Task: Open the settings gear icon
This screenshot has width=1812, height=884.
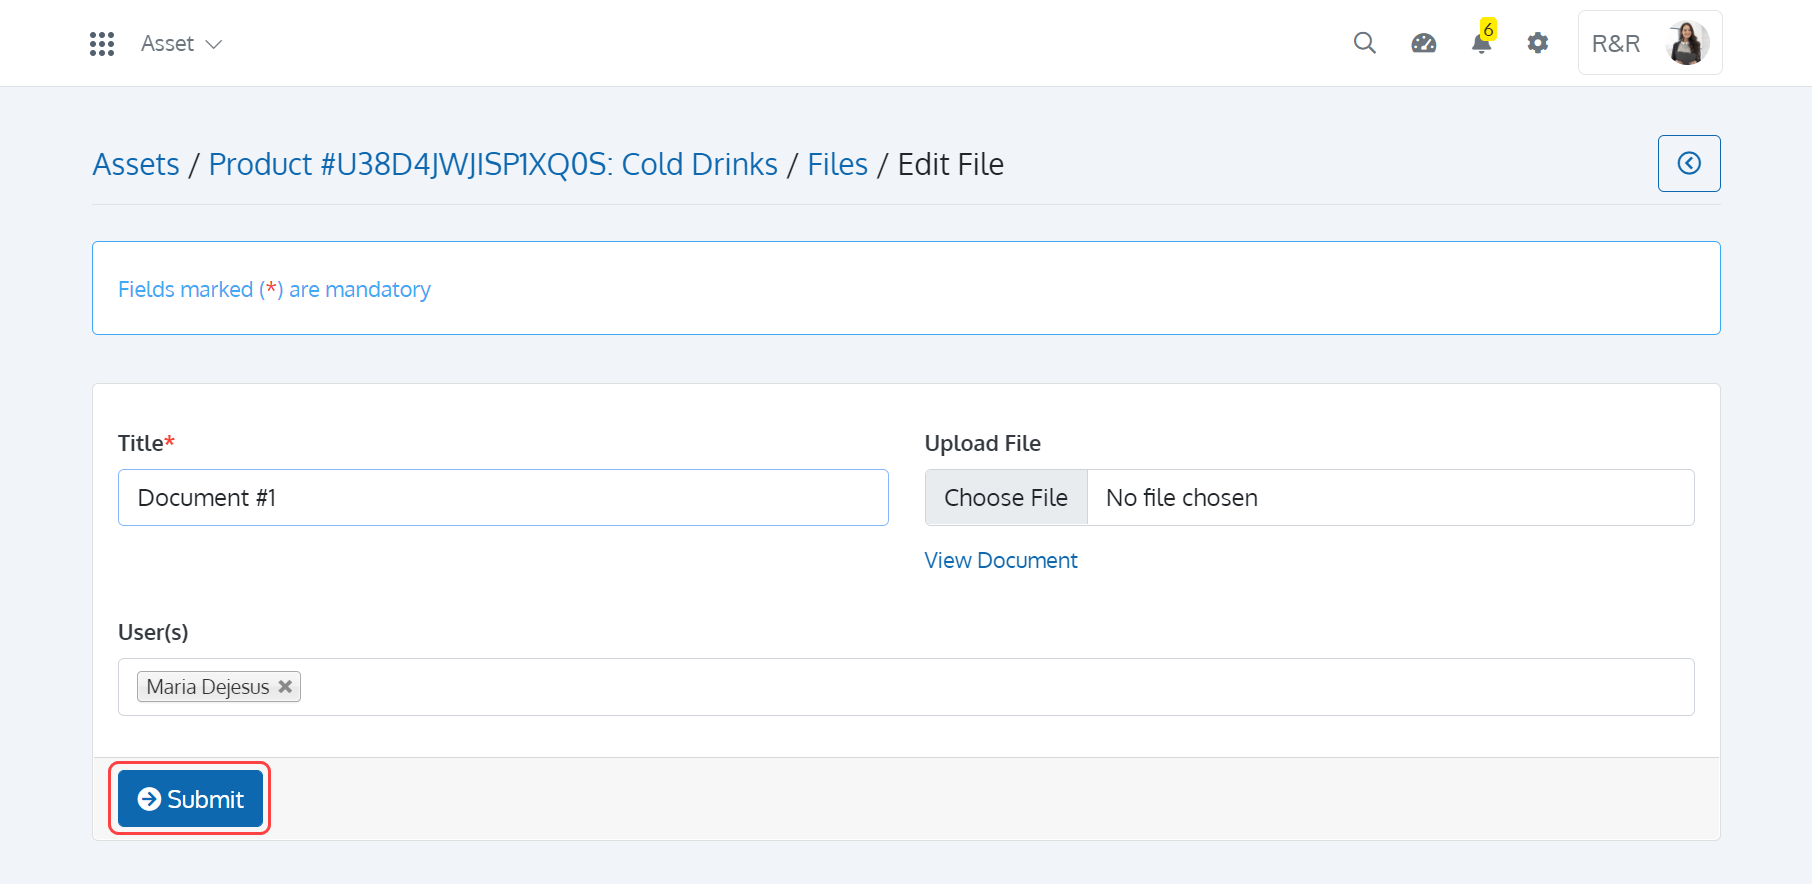Action: [x=1538, y=43]
